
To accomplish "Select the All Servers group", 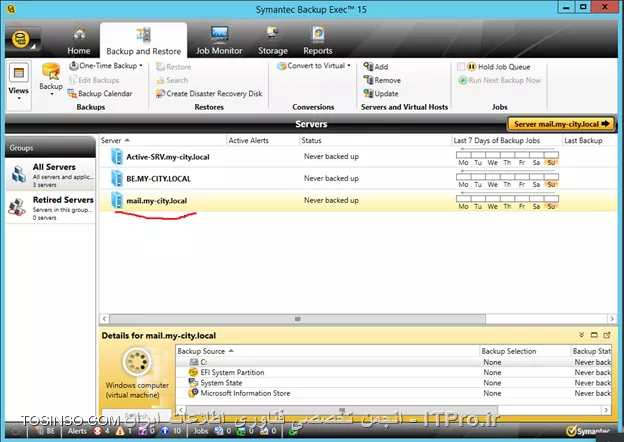I will (50, 175).
